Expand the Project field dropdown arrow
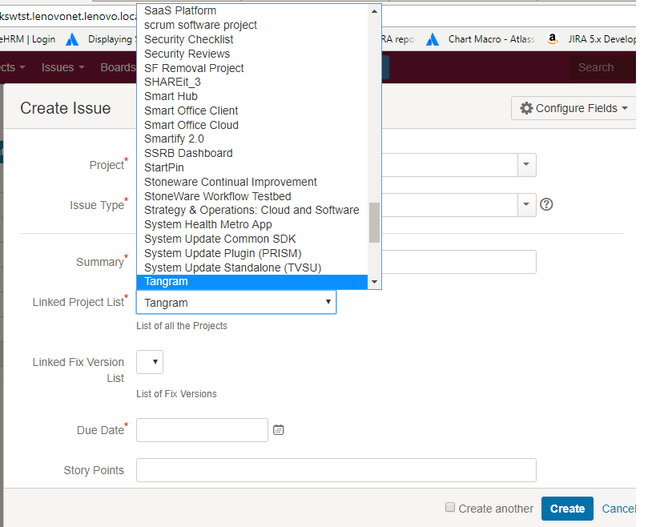Viewport: 656px width, 527px height. (x=527, y=165)
